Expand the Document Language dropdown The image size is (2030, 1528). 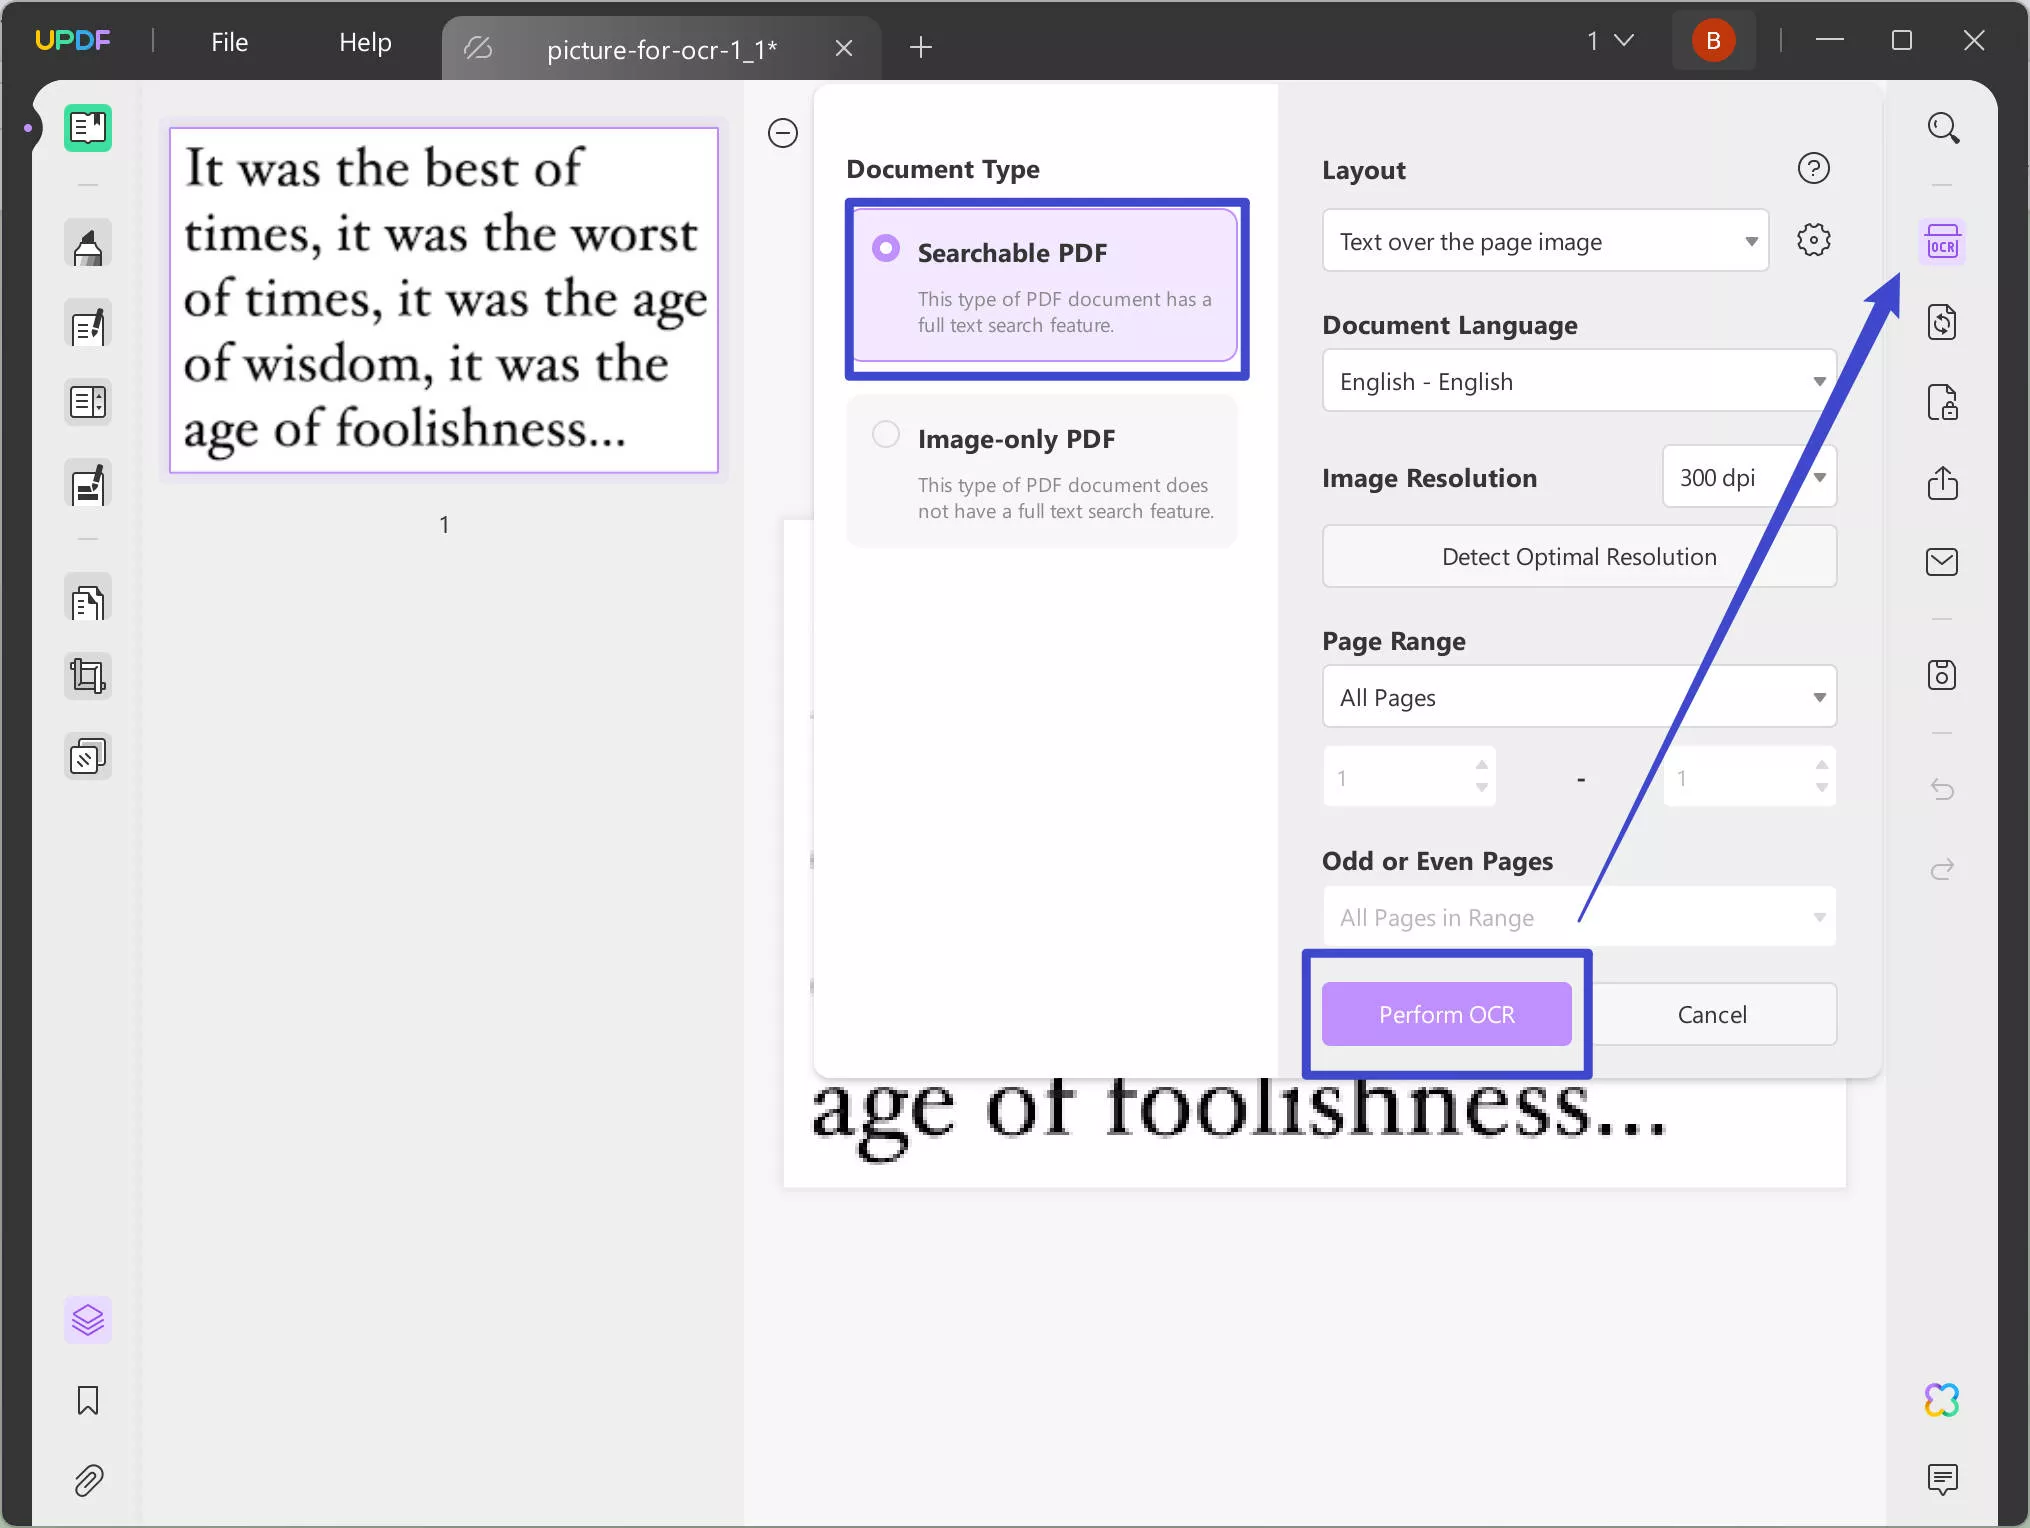click(x=1579, y=380)
